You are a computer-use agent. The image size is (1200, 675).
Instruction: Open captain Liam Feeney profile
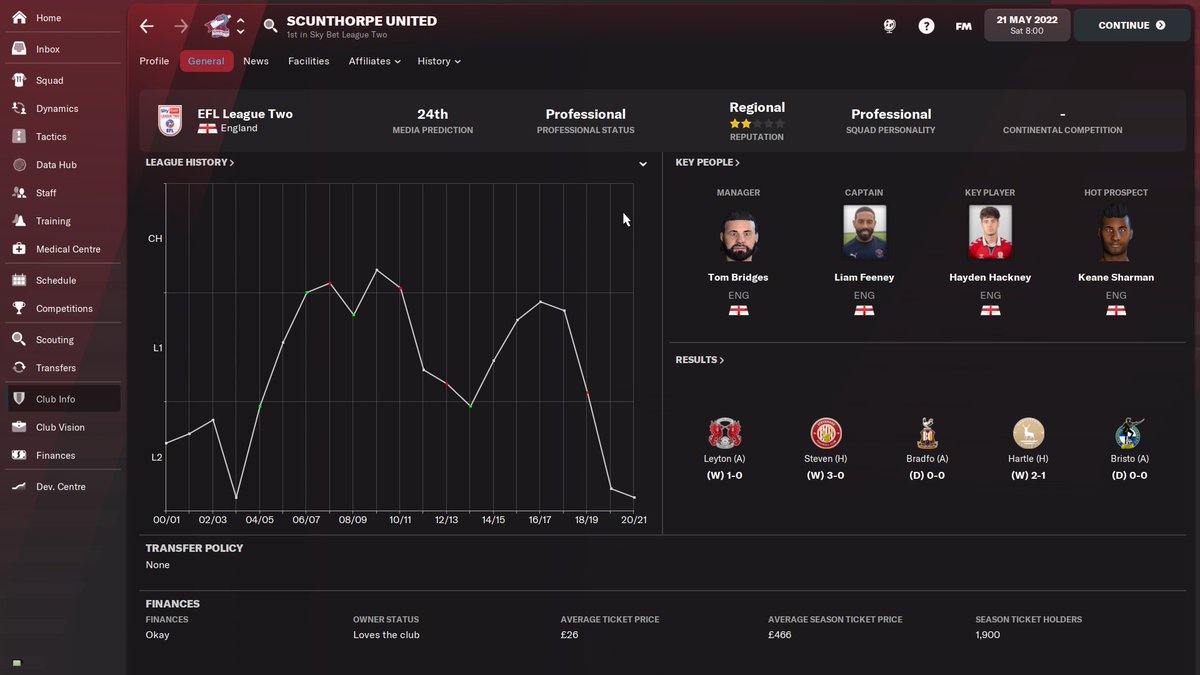pos(864,277)
